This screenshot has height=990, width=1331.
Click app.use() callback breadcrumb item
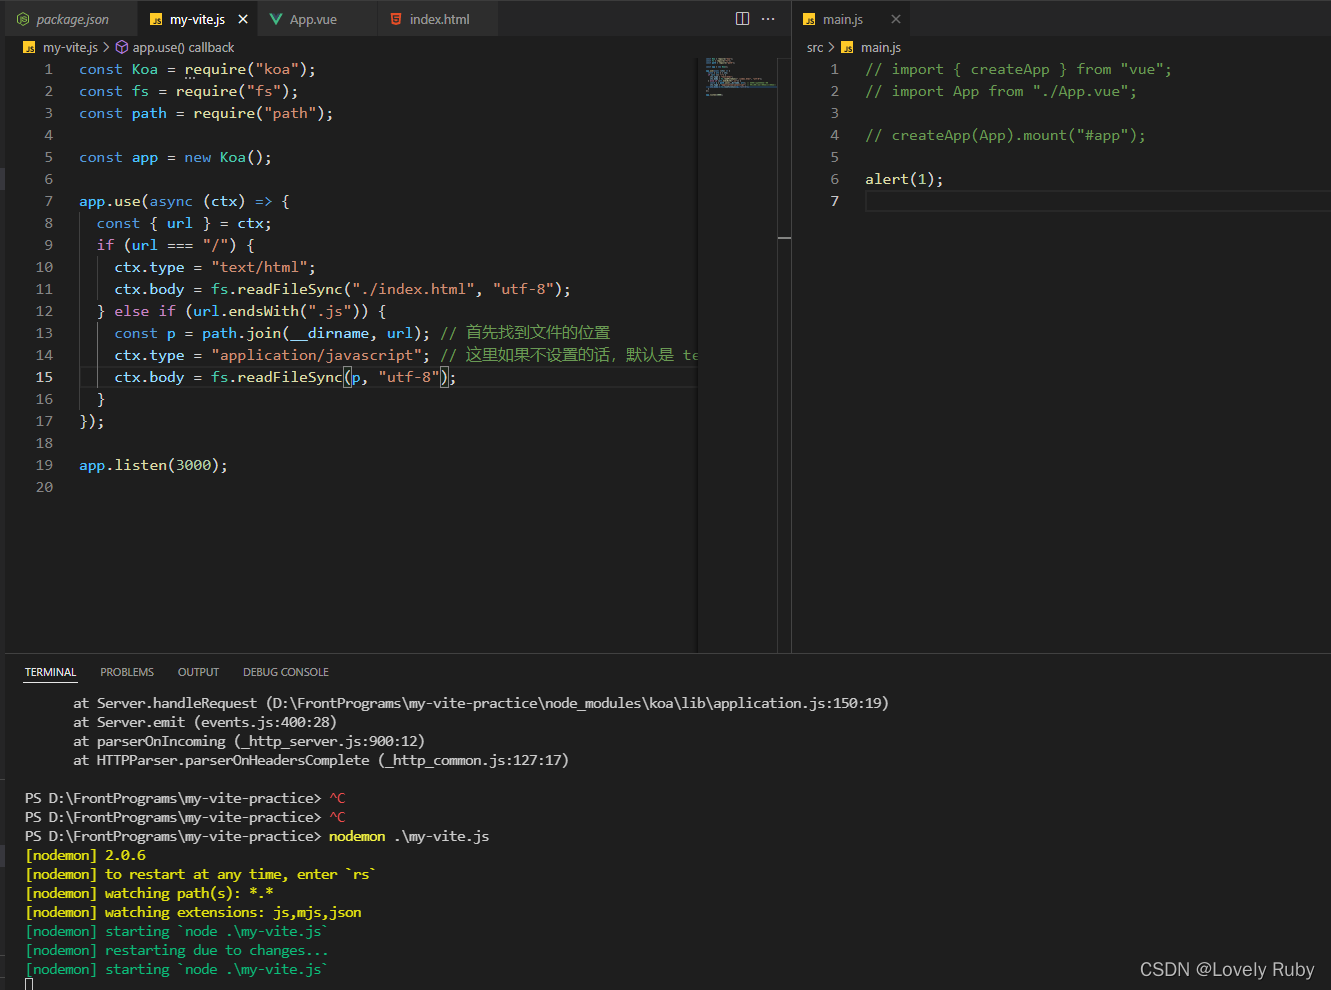click(x=183, y=47)
